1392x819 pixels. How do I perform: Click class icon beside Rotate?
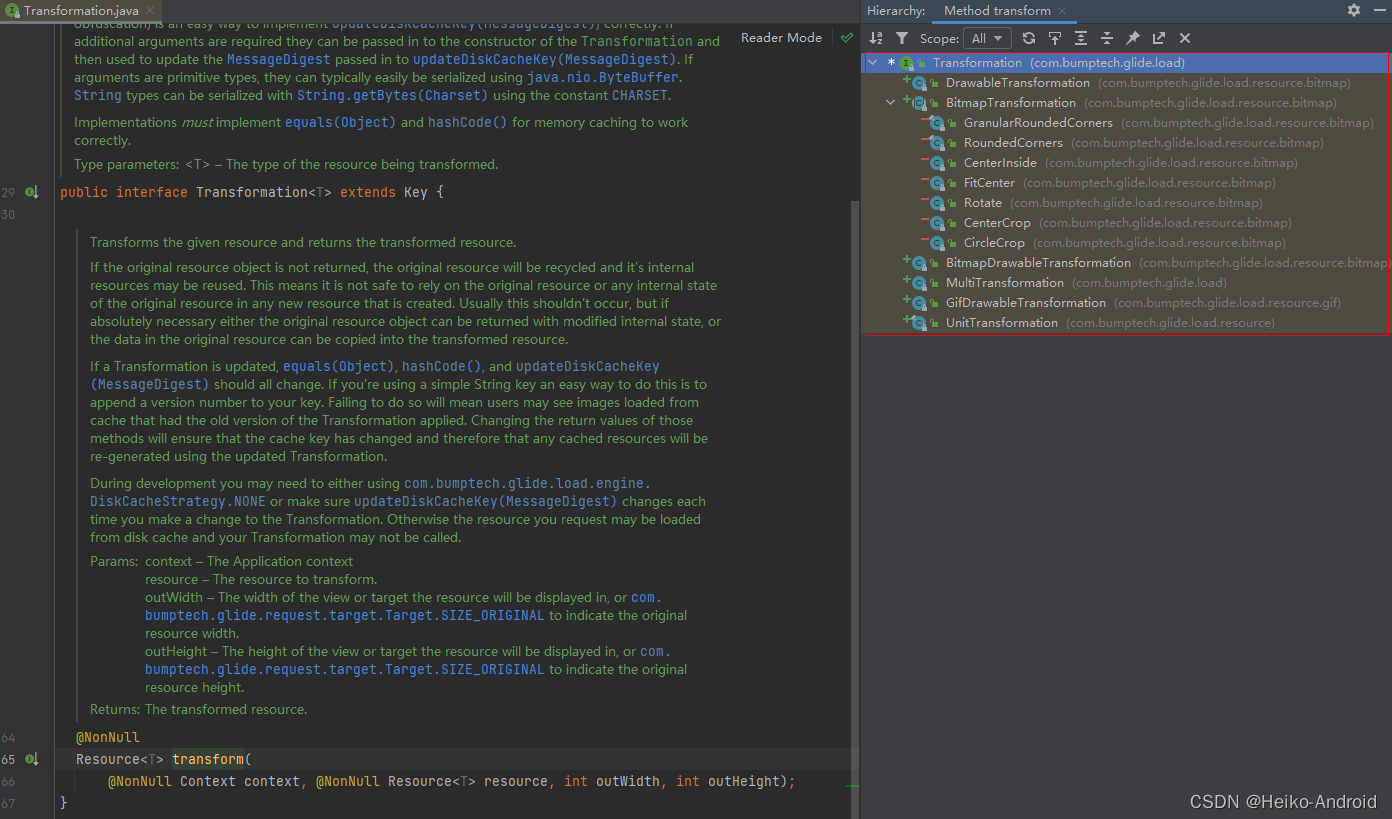tap(937, 202)
